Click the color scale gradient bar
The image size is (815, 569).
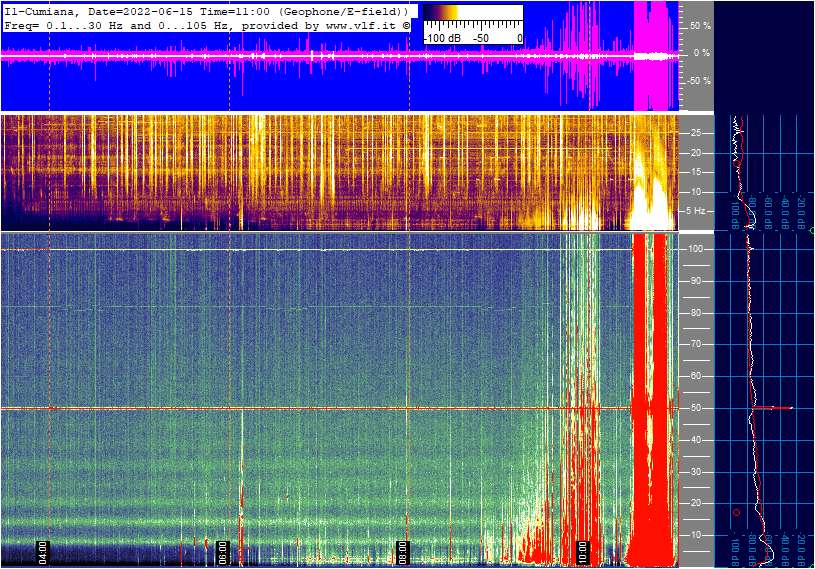pos(472,14)
